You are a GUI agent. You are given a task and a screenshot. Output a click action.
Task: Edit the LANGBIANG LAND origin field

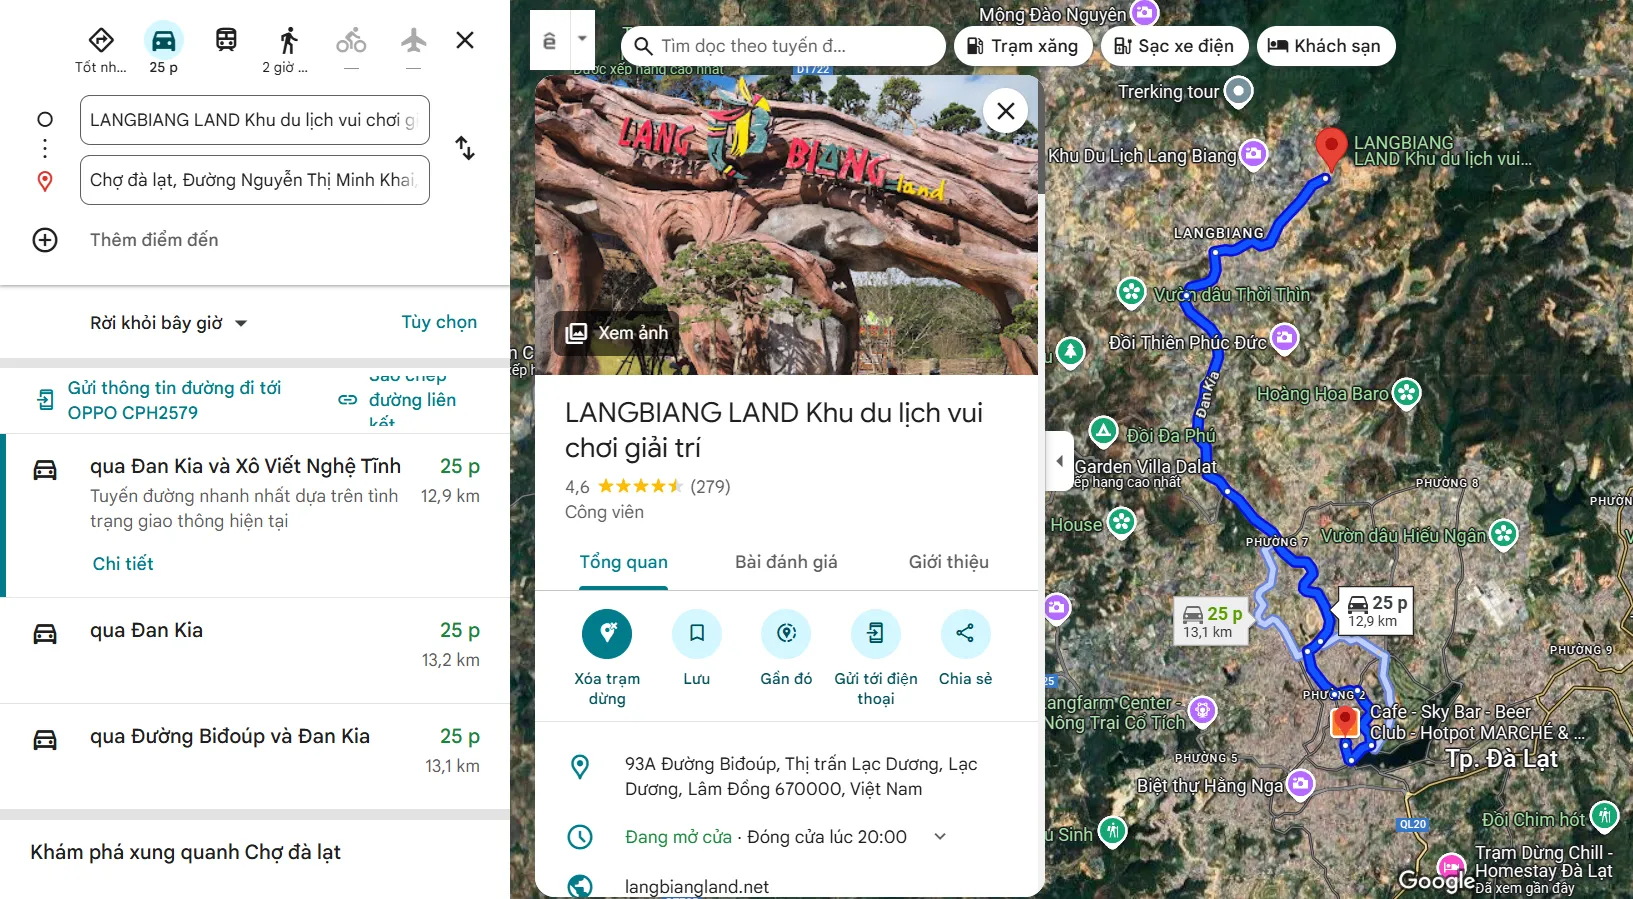(x=255, y=120)
